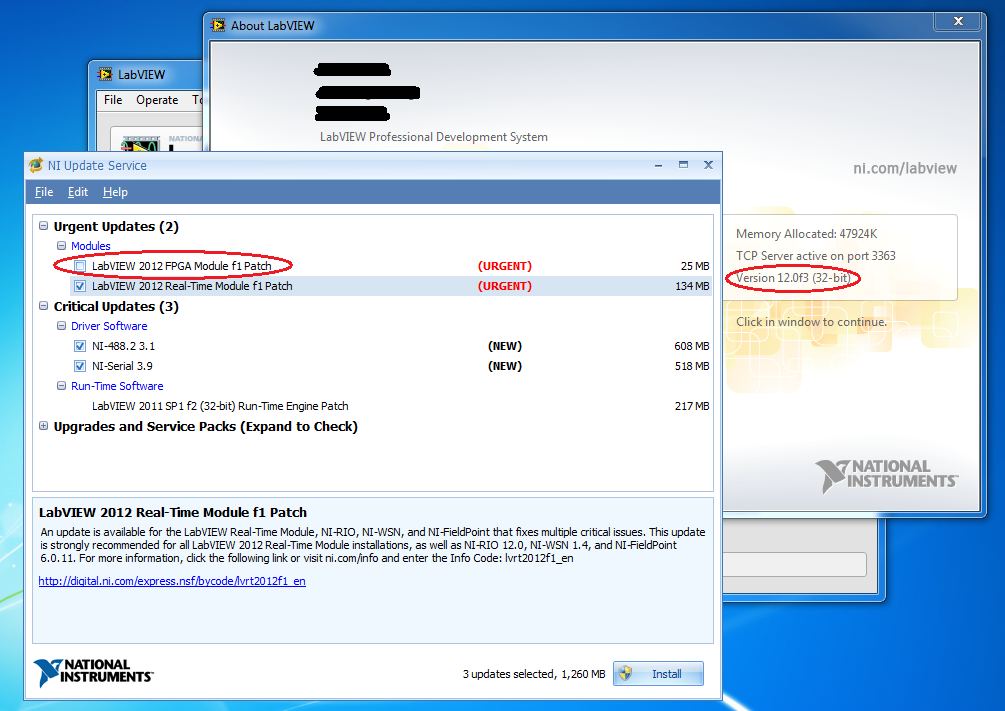Viewport: 1005px width, 711px height.
Task: Open Operate menu in the LabVIEW window
Action: click(x=157, y=100)
